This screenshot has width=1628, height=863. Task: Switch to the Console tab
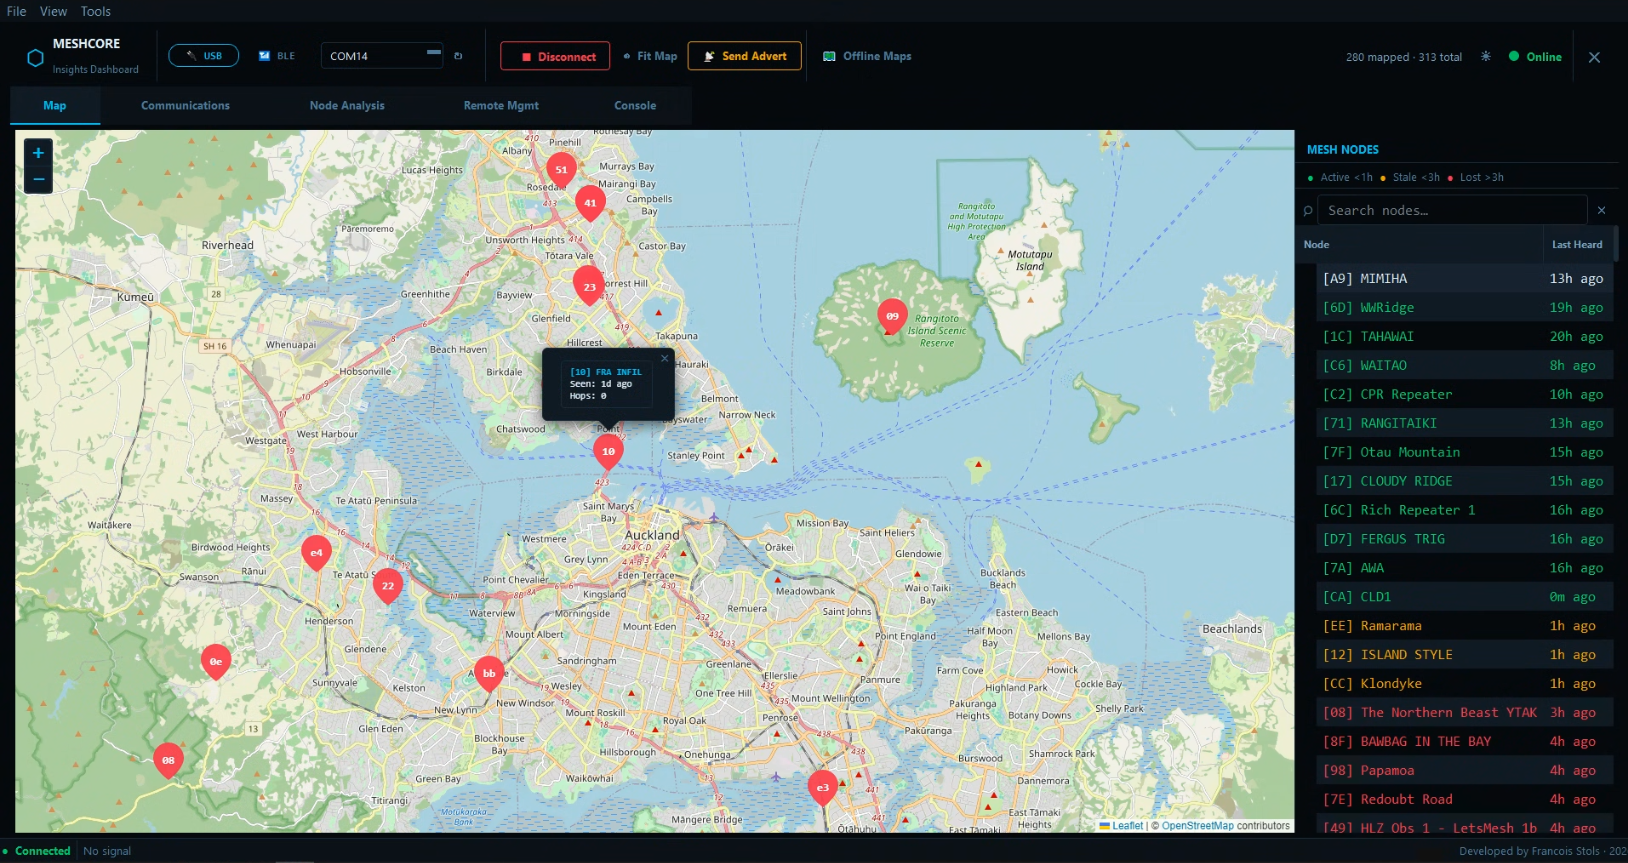coord(635,105)
